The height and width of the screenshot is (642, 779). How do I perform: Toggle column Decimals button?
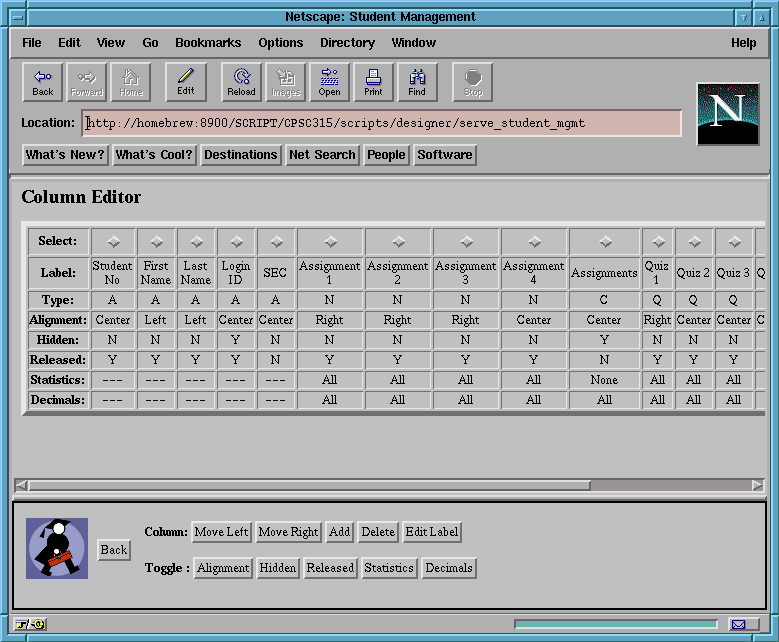(449, 568)
